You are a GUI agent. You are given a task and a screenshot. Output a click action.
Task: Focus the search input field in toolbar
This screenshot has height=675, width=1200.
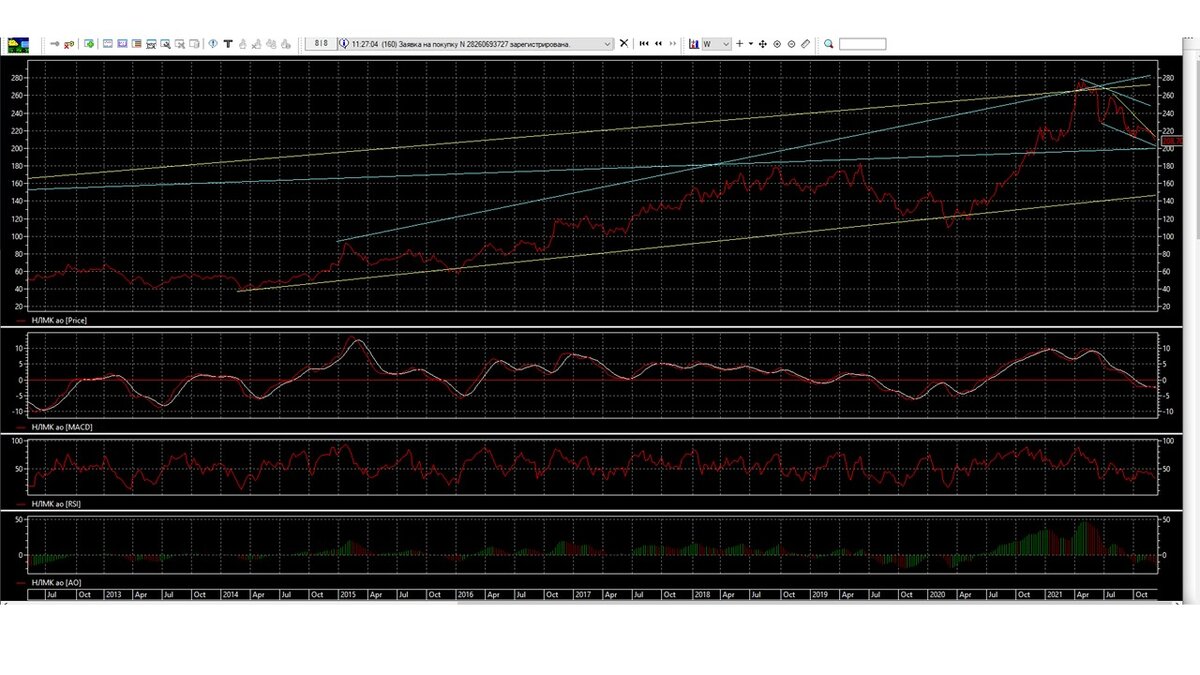[862, 44]
